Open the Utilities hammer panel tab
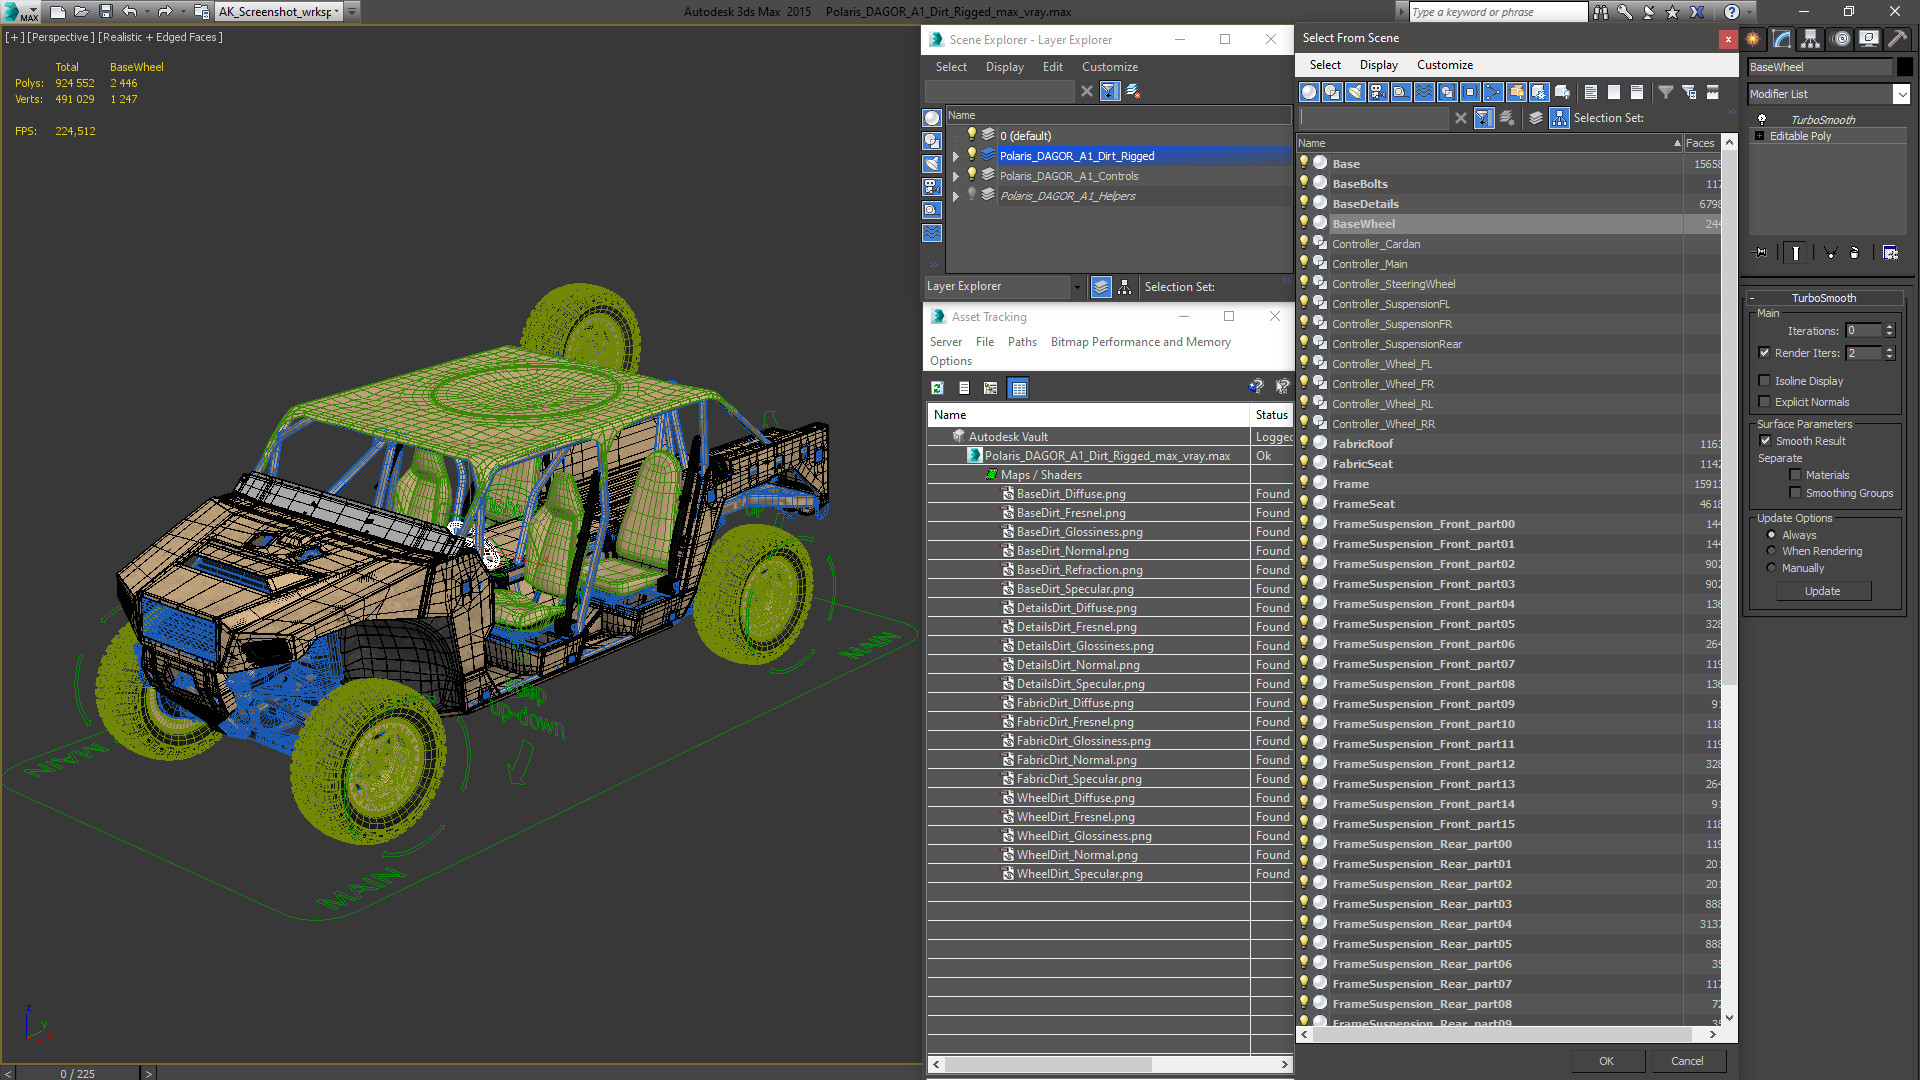This screenshot has height=1080, width=1920. pyautogui.click(x=1897, y=39)
